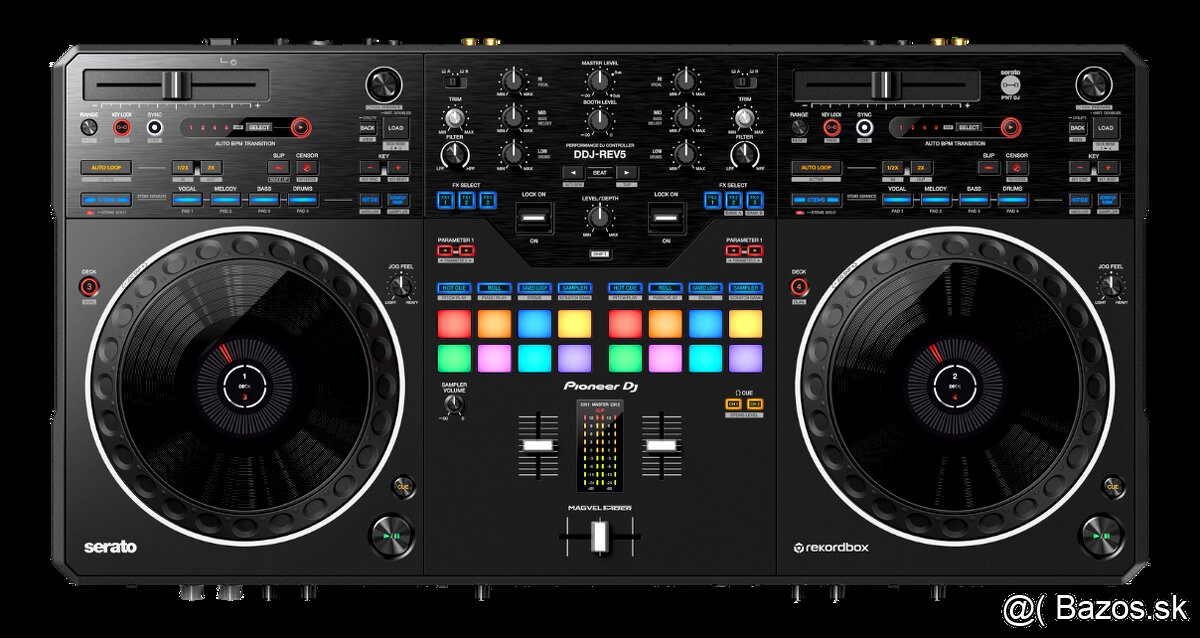
Task: Click left deck STEMS button
Action: pyautogui.click(x=105, y=200)
